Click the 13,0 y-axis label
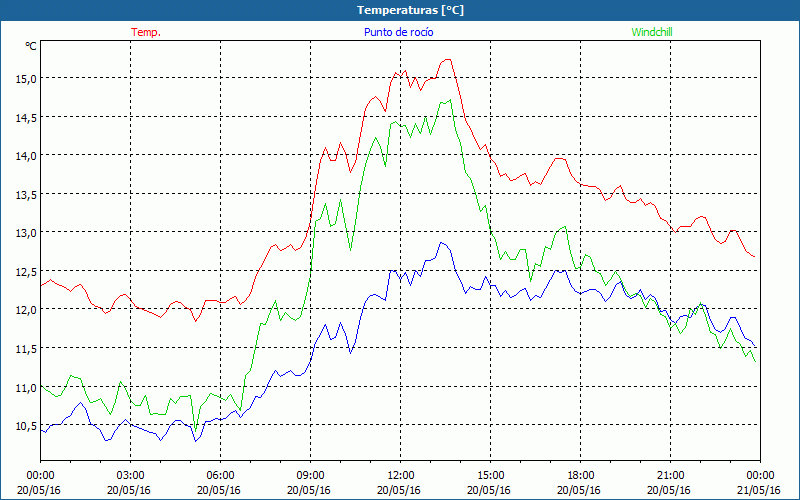Image resolution: width=800 pixels, height=500 pixels. (x=26, y=233)
